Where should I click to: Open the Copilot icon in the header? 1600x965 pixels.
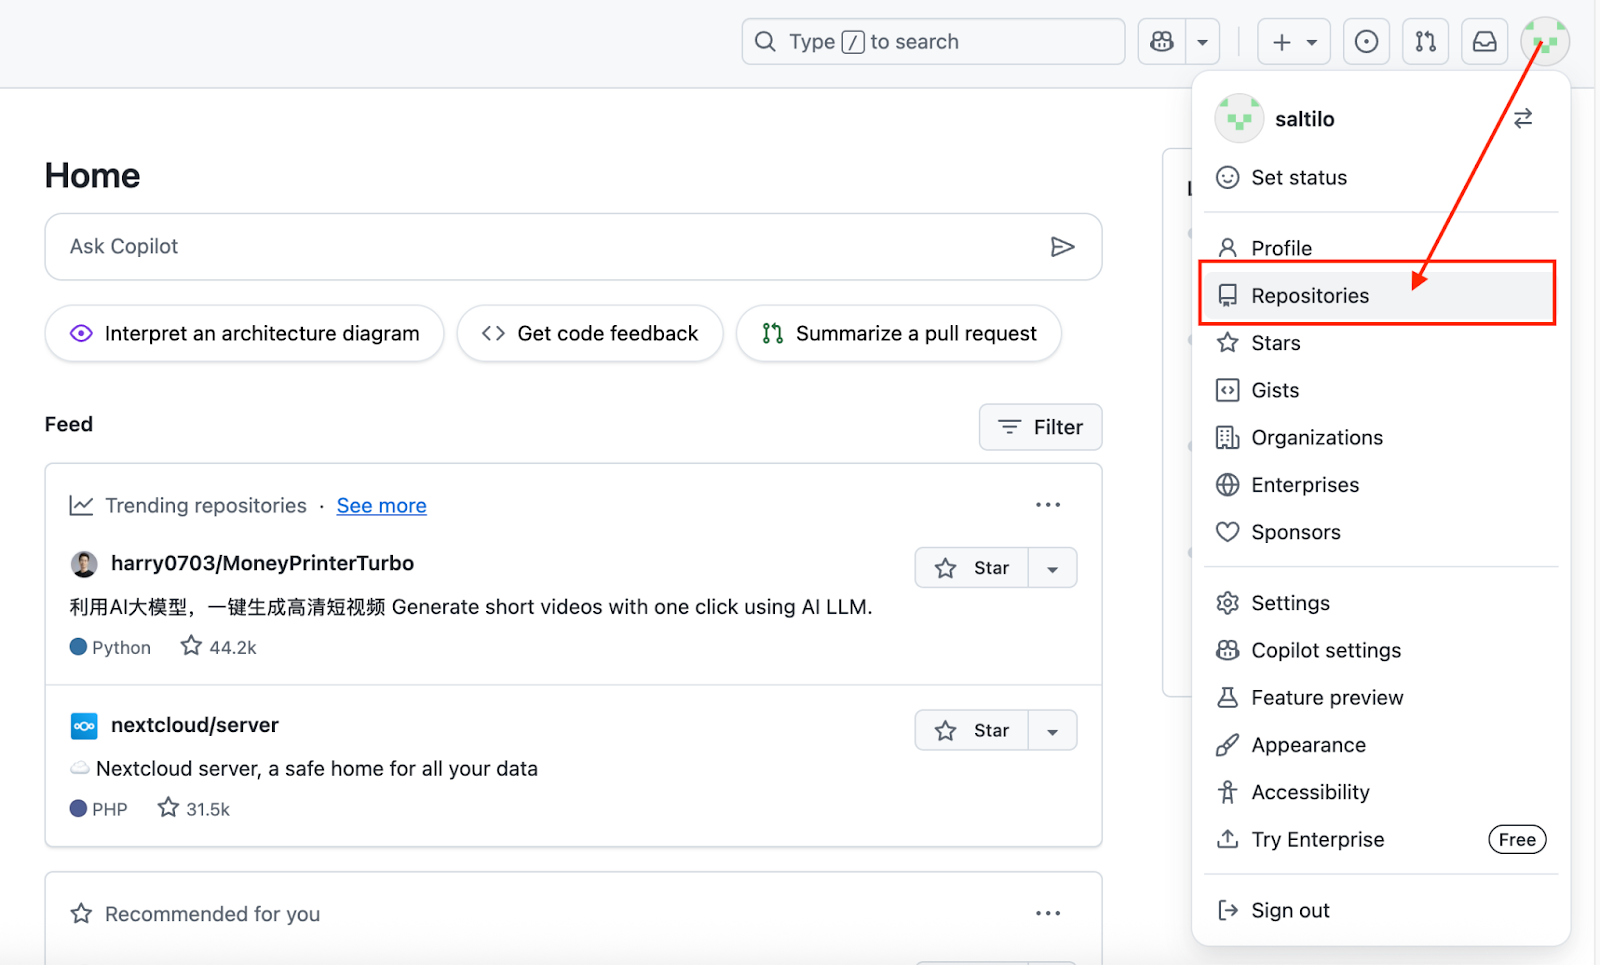point(1160,41)
